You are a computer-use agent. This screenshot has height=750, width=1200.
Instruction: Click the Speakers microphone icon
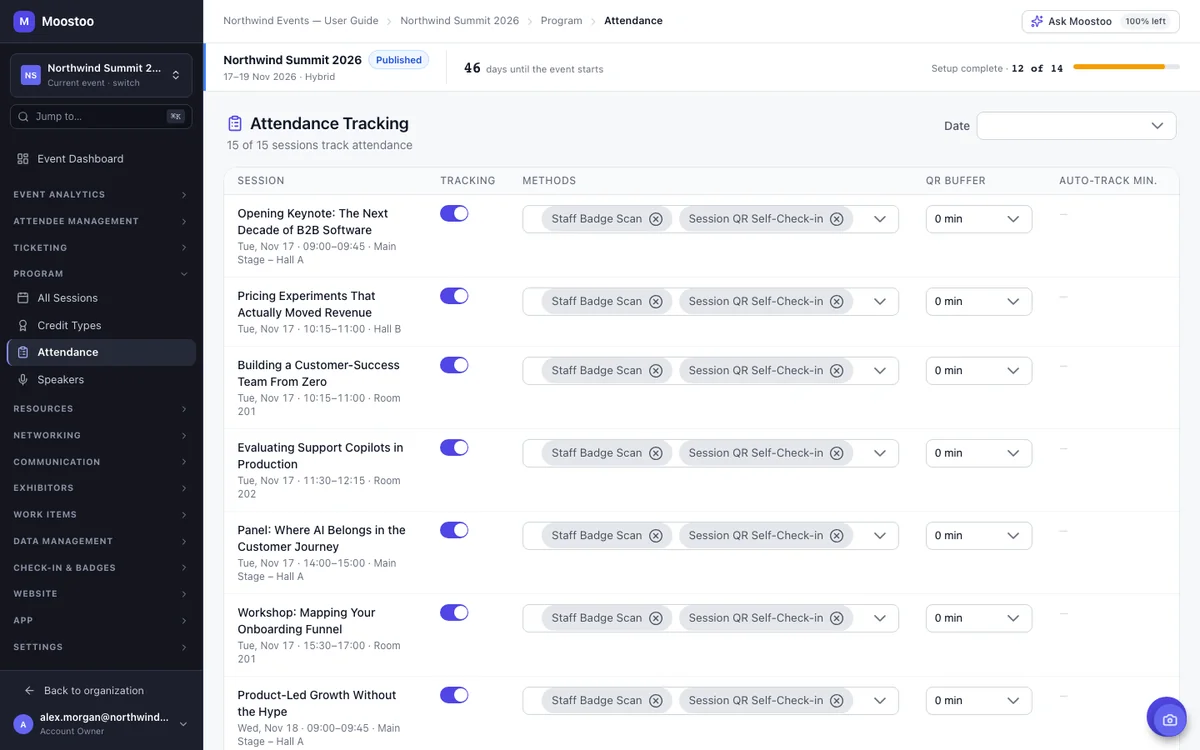23,380
